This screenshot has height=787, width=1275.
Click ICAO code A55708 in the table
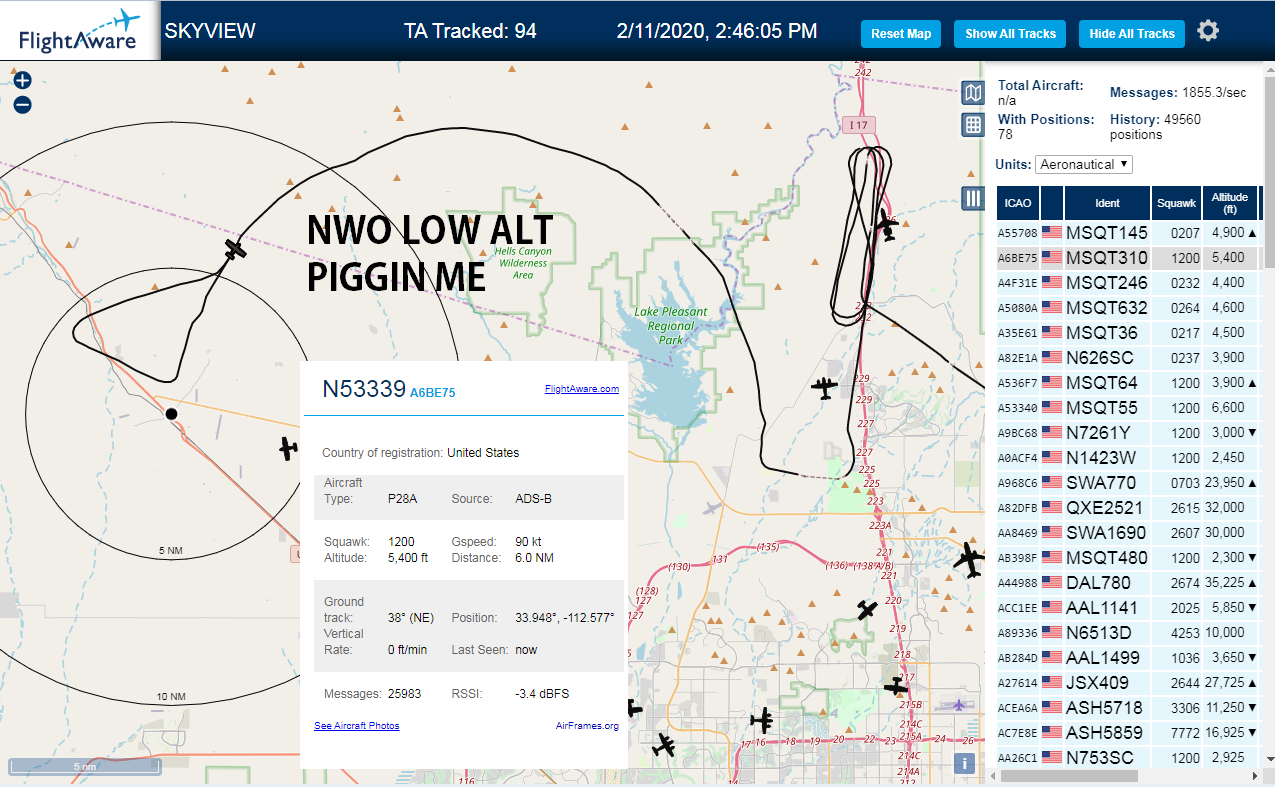tap(1018, 233)
